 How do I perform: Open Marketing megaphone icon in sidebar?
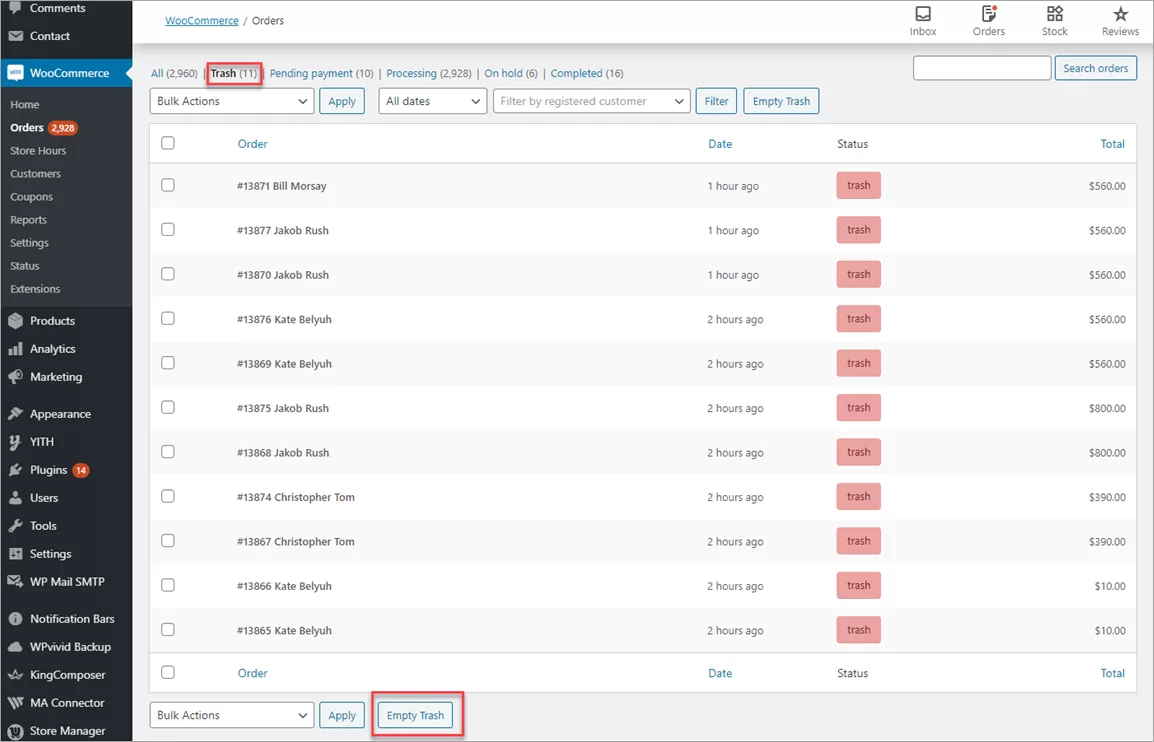15,377
